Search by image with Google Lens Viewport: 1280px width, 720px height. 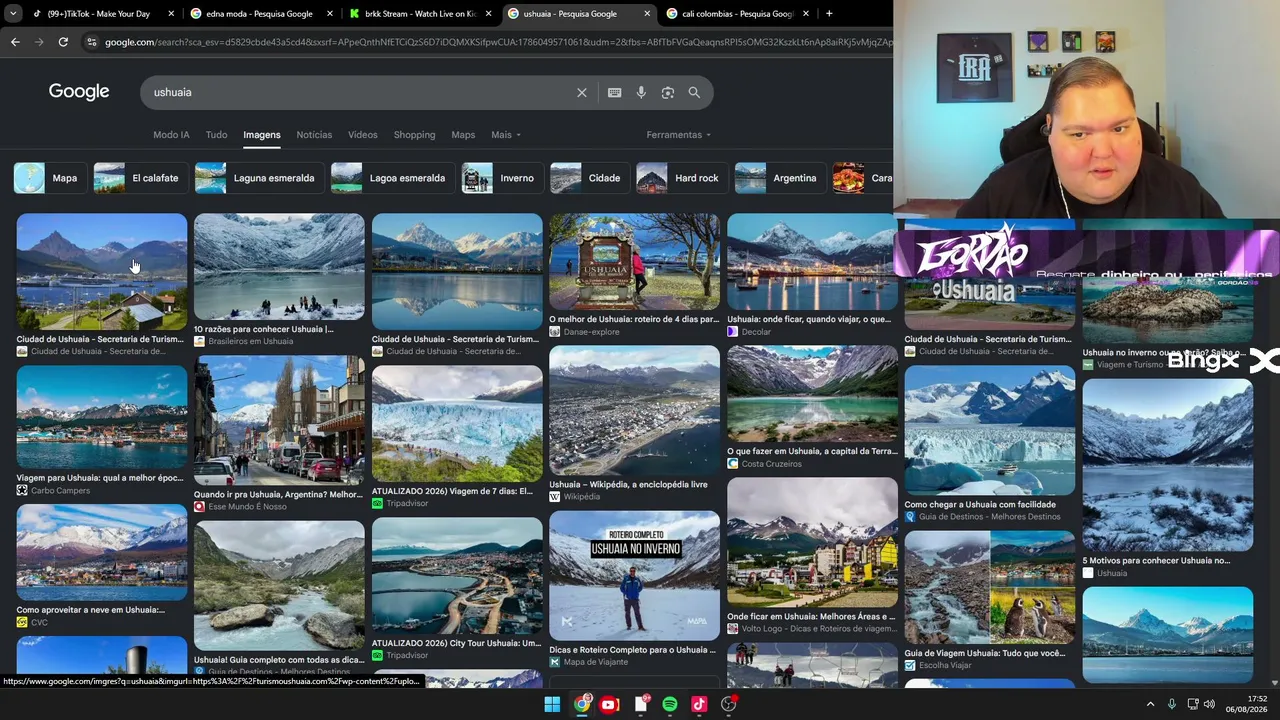coord(668,93)
